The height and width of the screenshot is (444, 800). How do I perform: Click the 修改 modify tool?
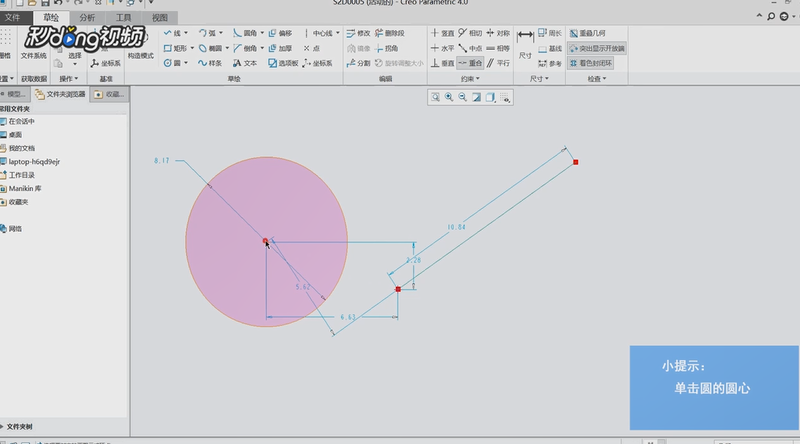click(x=358, y=33)
